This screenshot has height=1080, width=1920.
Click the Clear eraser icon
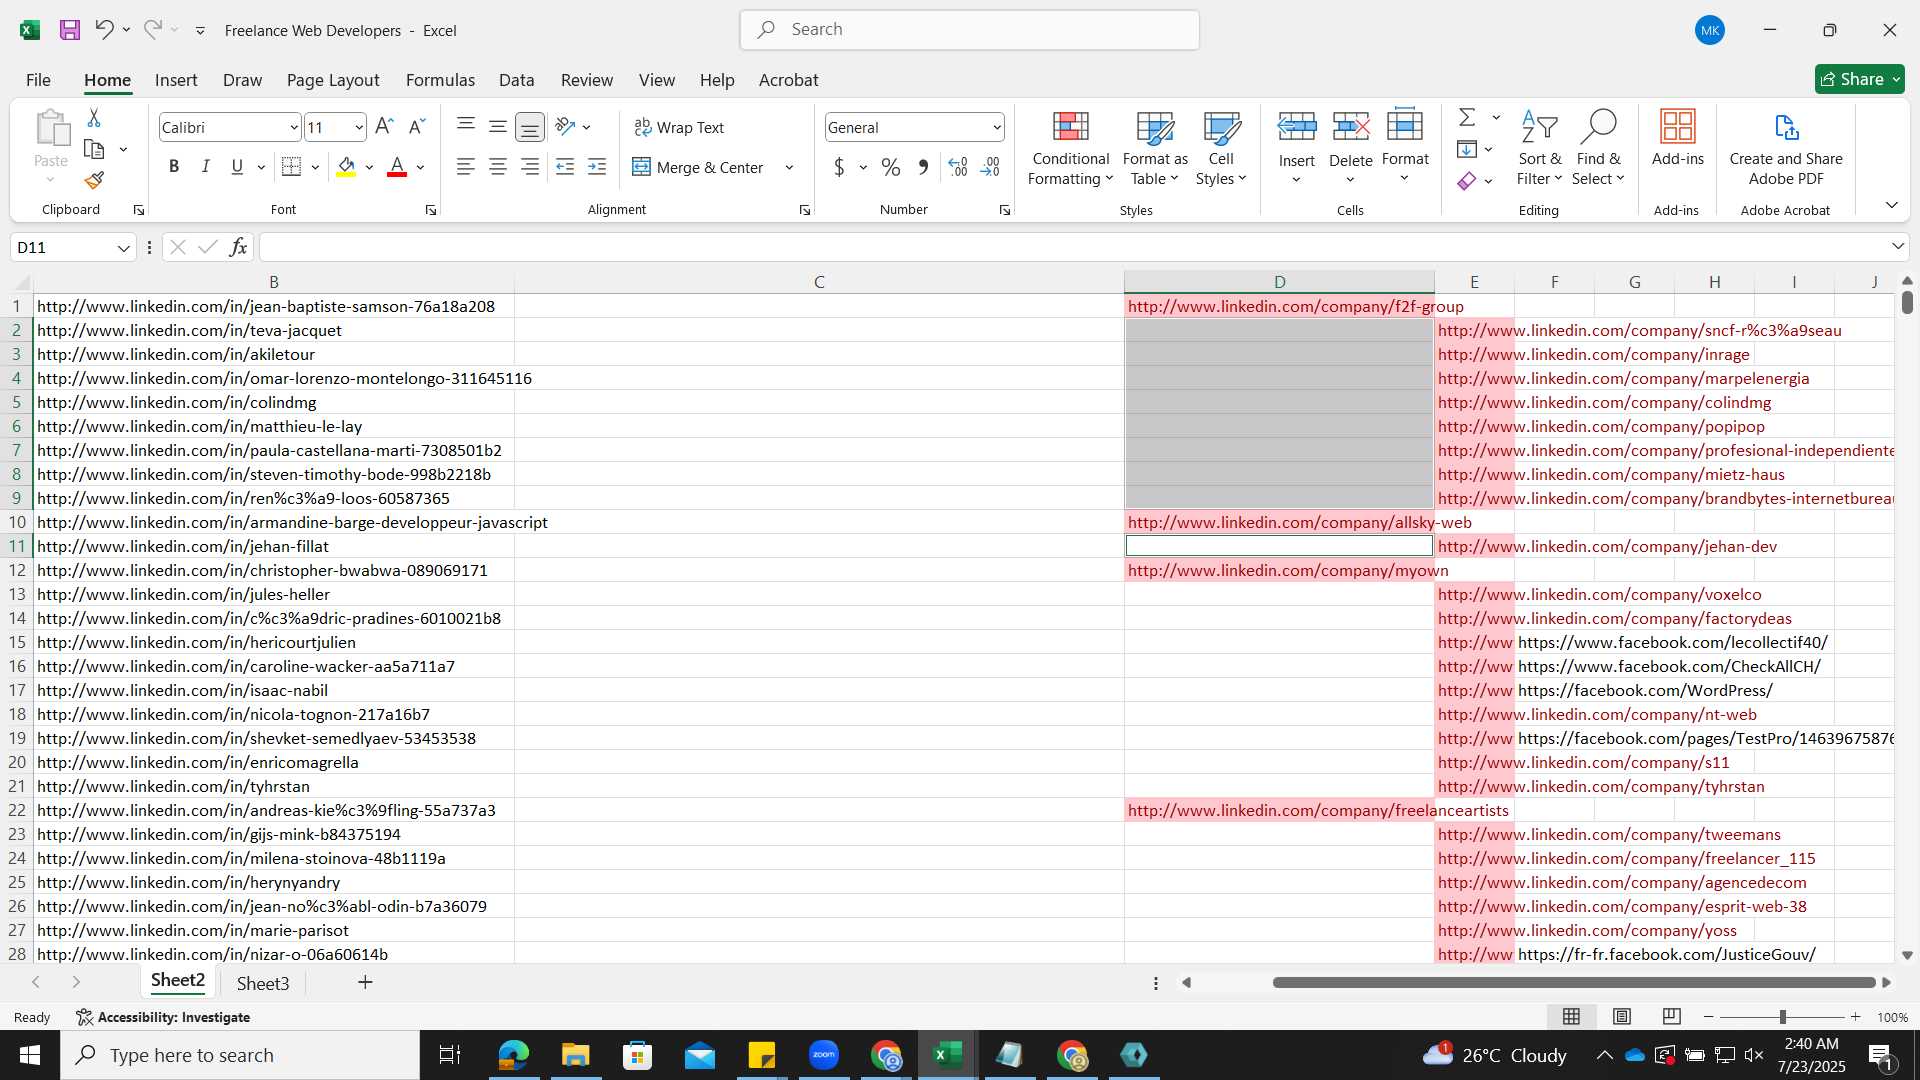point(1467,181)
